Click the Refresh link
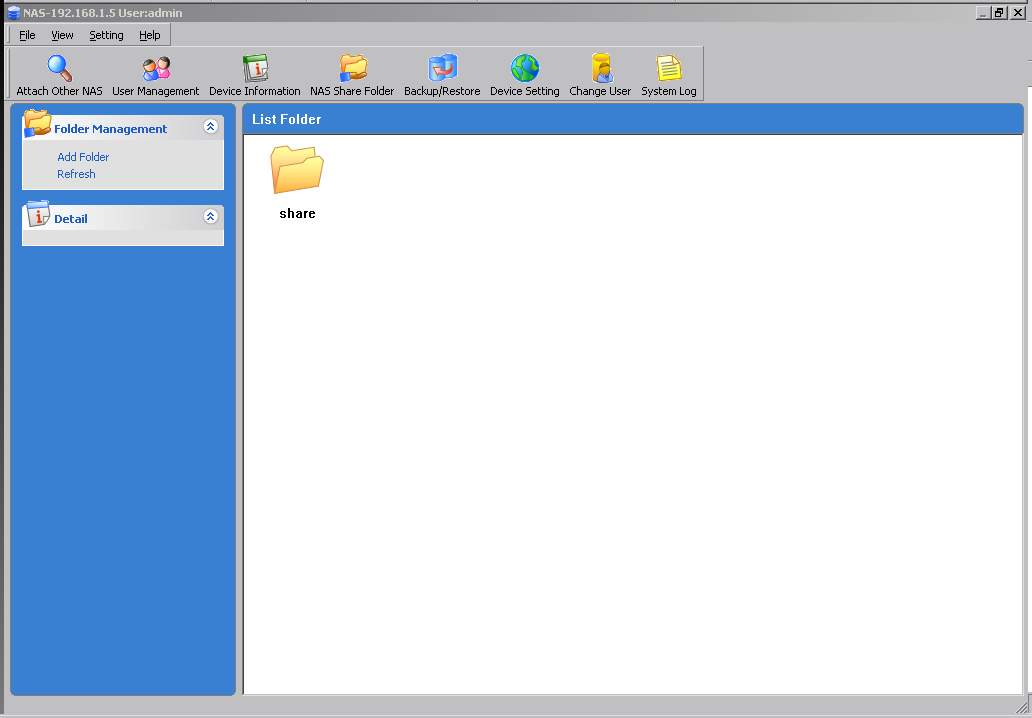 pyautogui.click(x=76, y=174)
